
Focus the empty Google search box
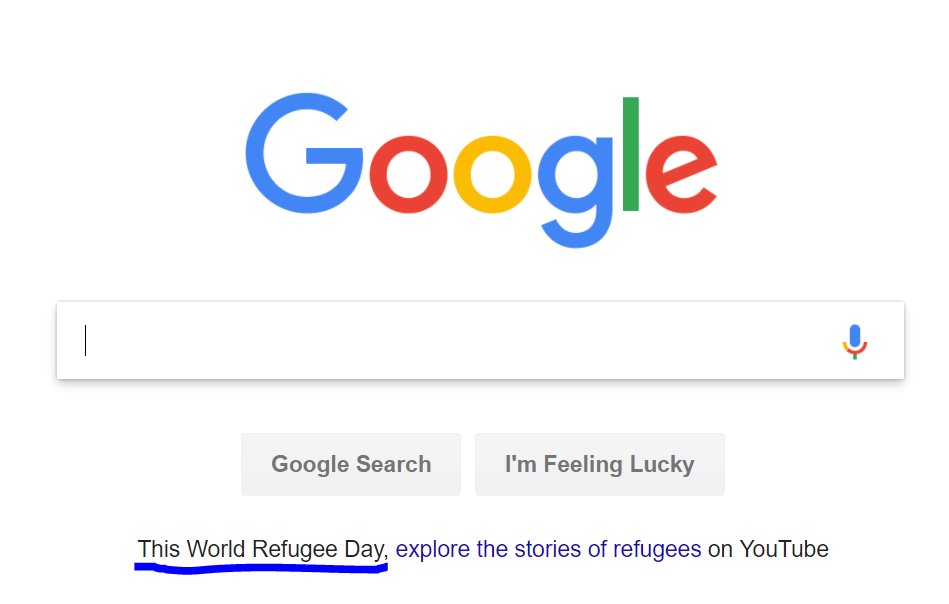point(481,340)
